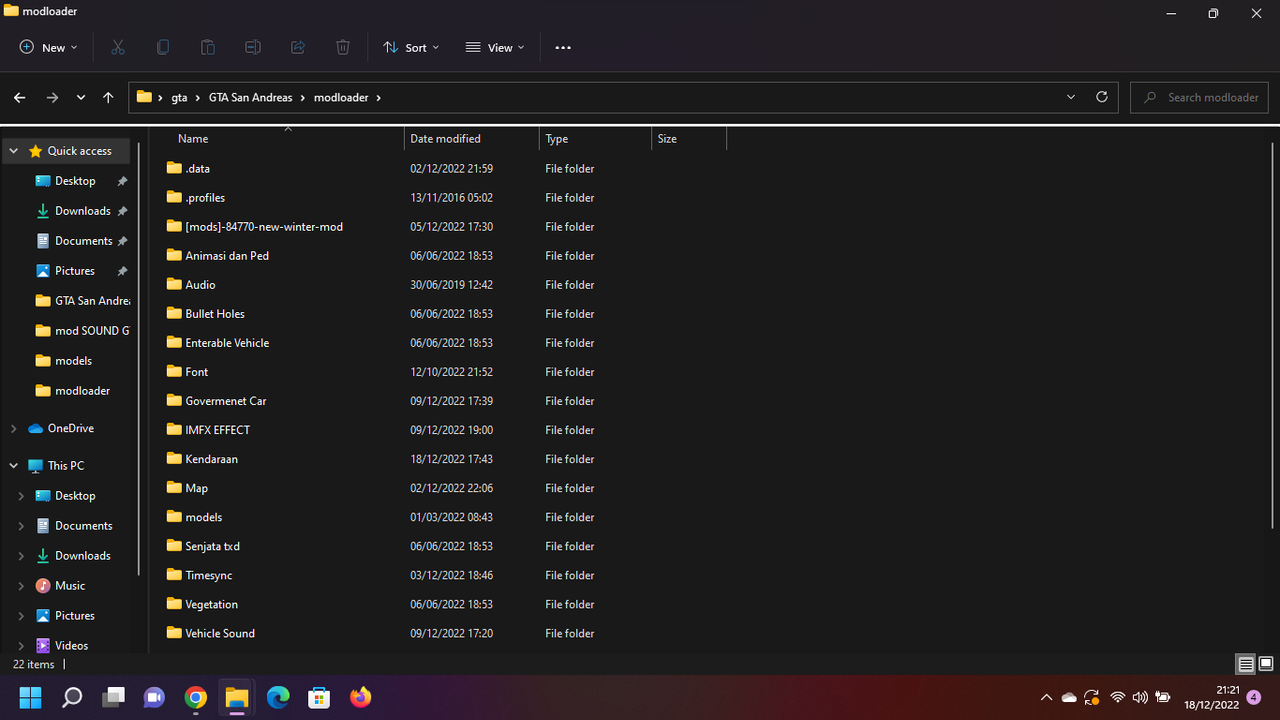Open taskbar Search magnifier
Screen dimensions: 1280x720
pyautogui.click(x=72, y=697)
